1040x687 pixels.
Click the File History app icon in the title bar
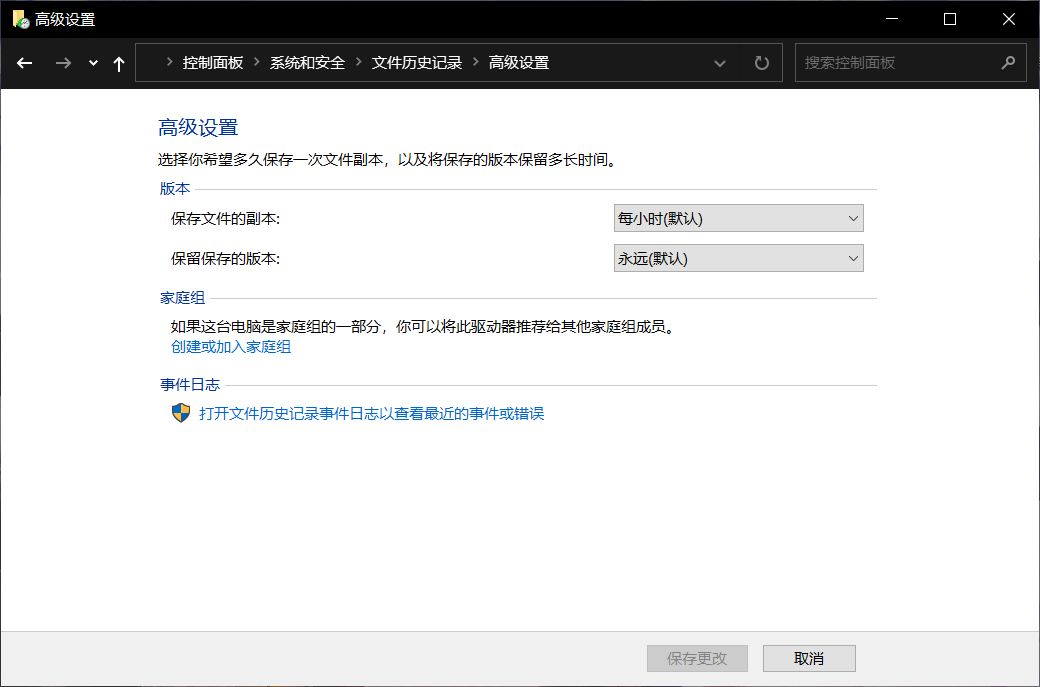21,18
